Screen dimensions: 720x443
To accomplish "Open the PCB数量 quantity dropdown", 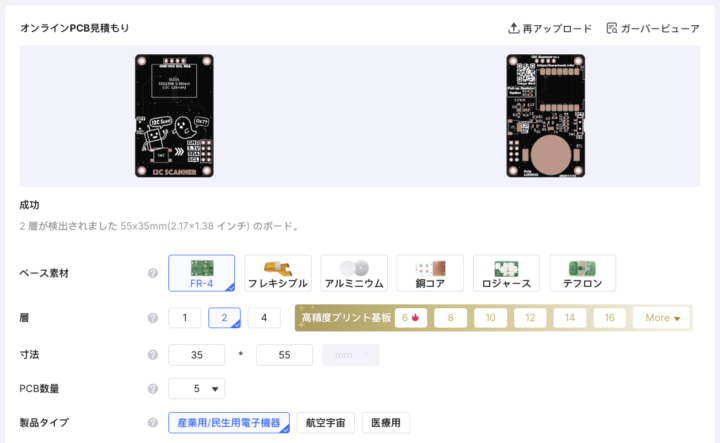I will point(197,388).
